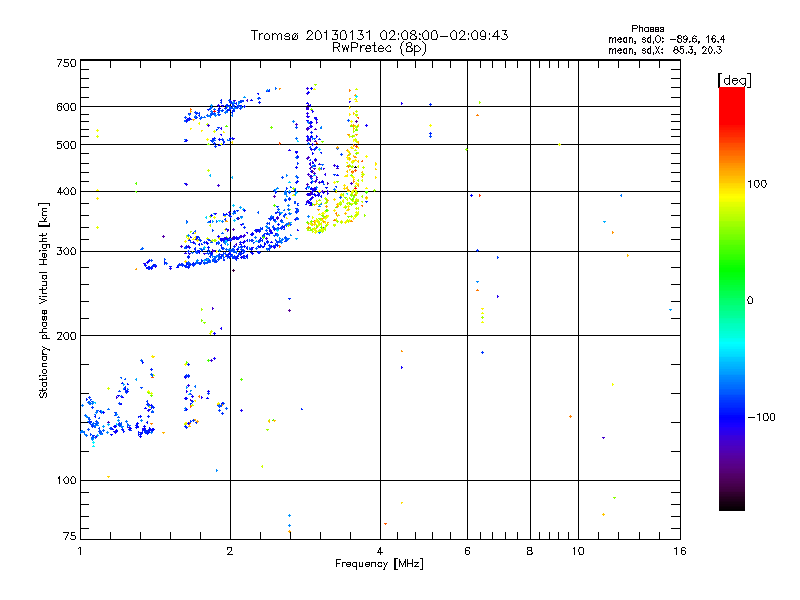
Task: Click the 'Phases' legend heading
Action: pos(647,29)
